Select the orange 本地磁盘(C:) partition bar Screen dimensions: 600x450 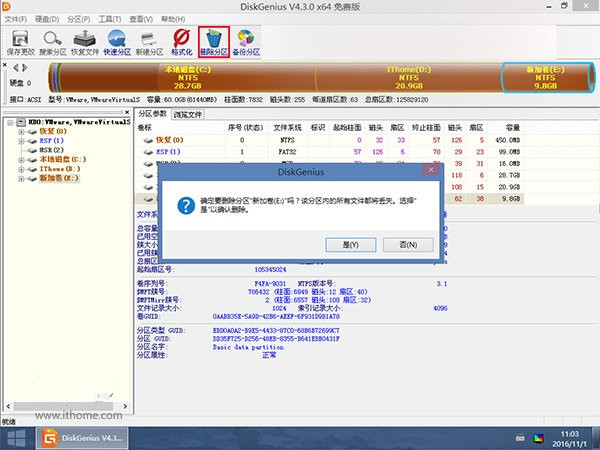click(182, 79)
